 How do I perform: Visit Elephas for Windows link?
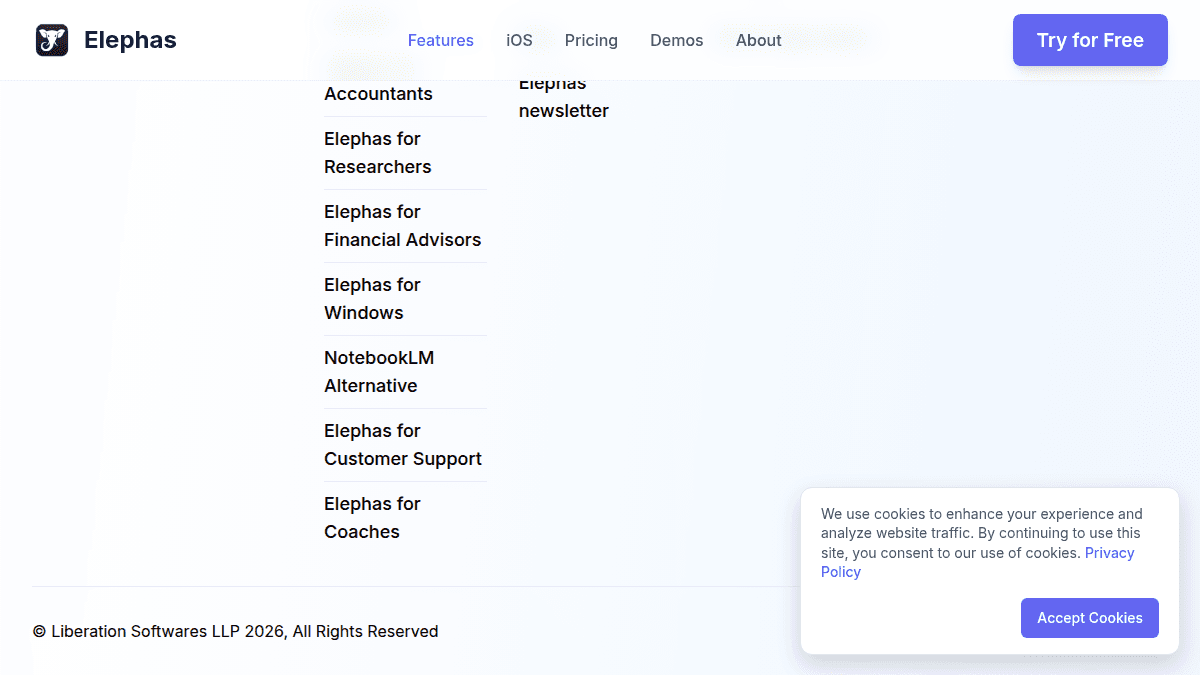372,299
